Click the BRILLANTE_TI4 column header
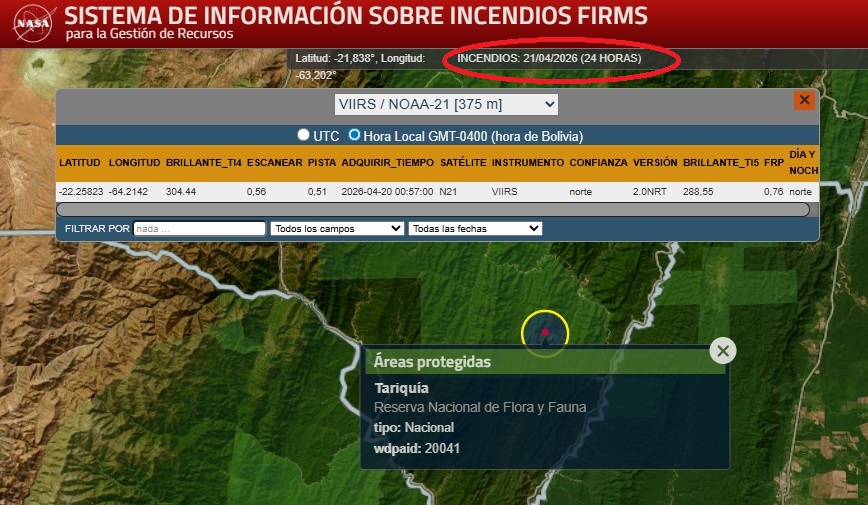The image size is (868, 505). (203, 162)
